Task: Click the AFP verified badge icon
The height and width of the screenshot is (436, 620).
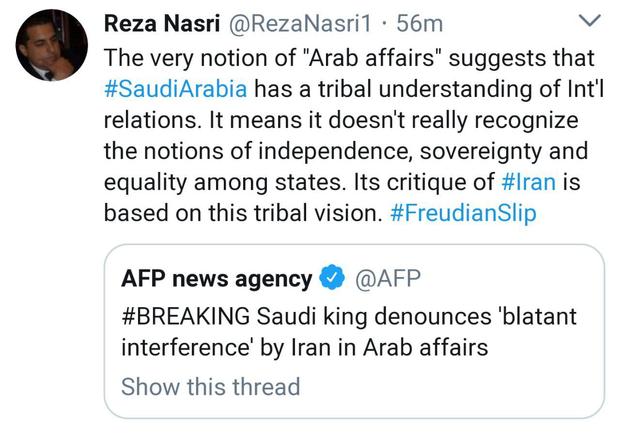Action: (332, 277)
